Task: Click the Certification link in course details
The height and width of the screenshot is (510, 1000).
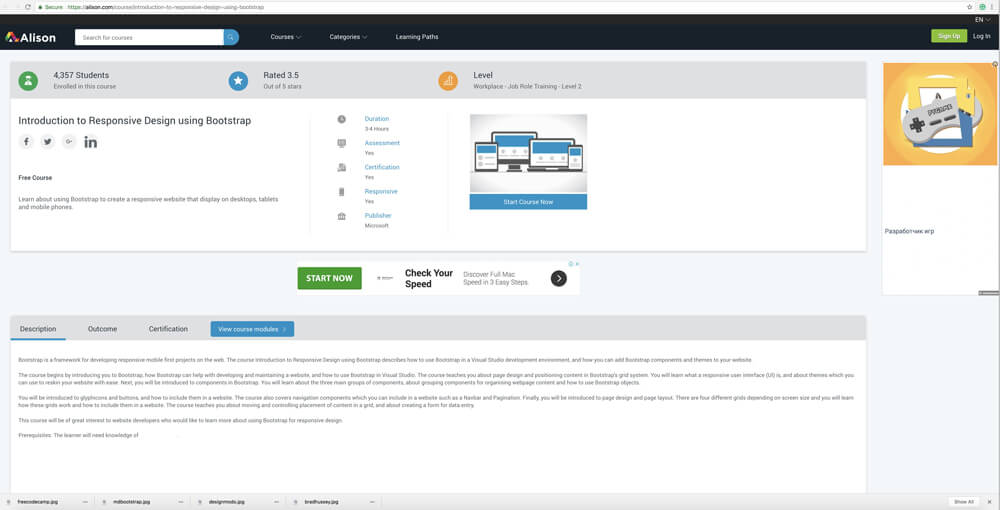Action: (382, 168)
